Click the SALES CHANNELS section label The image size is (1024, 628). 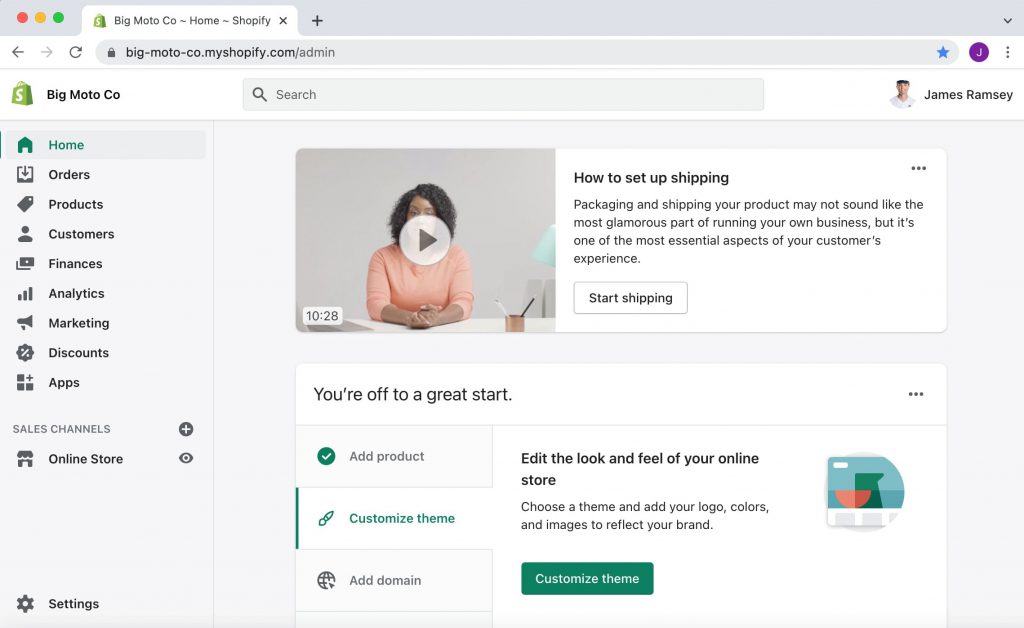(x=61, y=429)
